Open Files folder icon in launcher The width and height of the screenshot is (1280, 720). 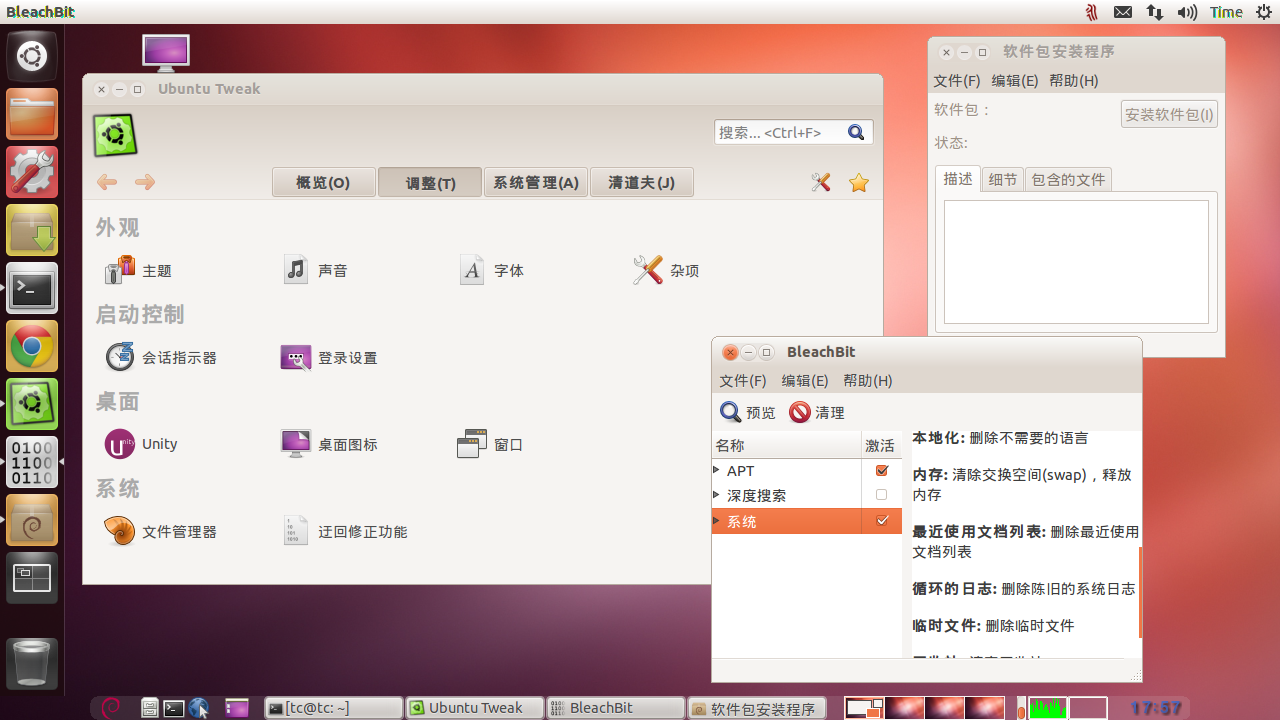[32, 114]
